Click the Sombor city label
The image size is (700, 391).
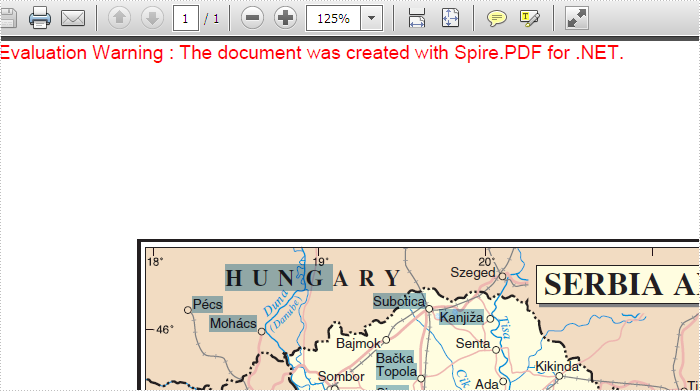[341, 376]
